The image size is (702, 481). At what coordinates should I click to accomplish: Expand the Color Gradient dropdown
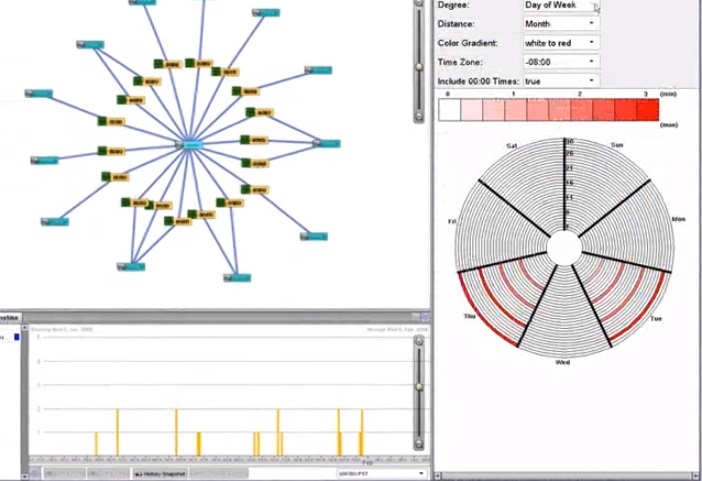pos(561,43)
